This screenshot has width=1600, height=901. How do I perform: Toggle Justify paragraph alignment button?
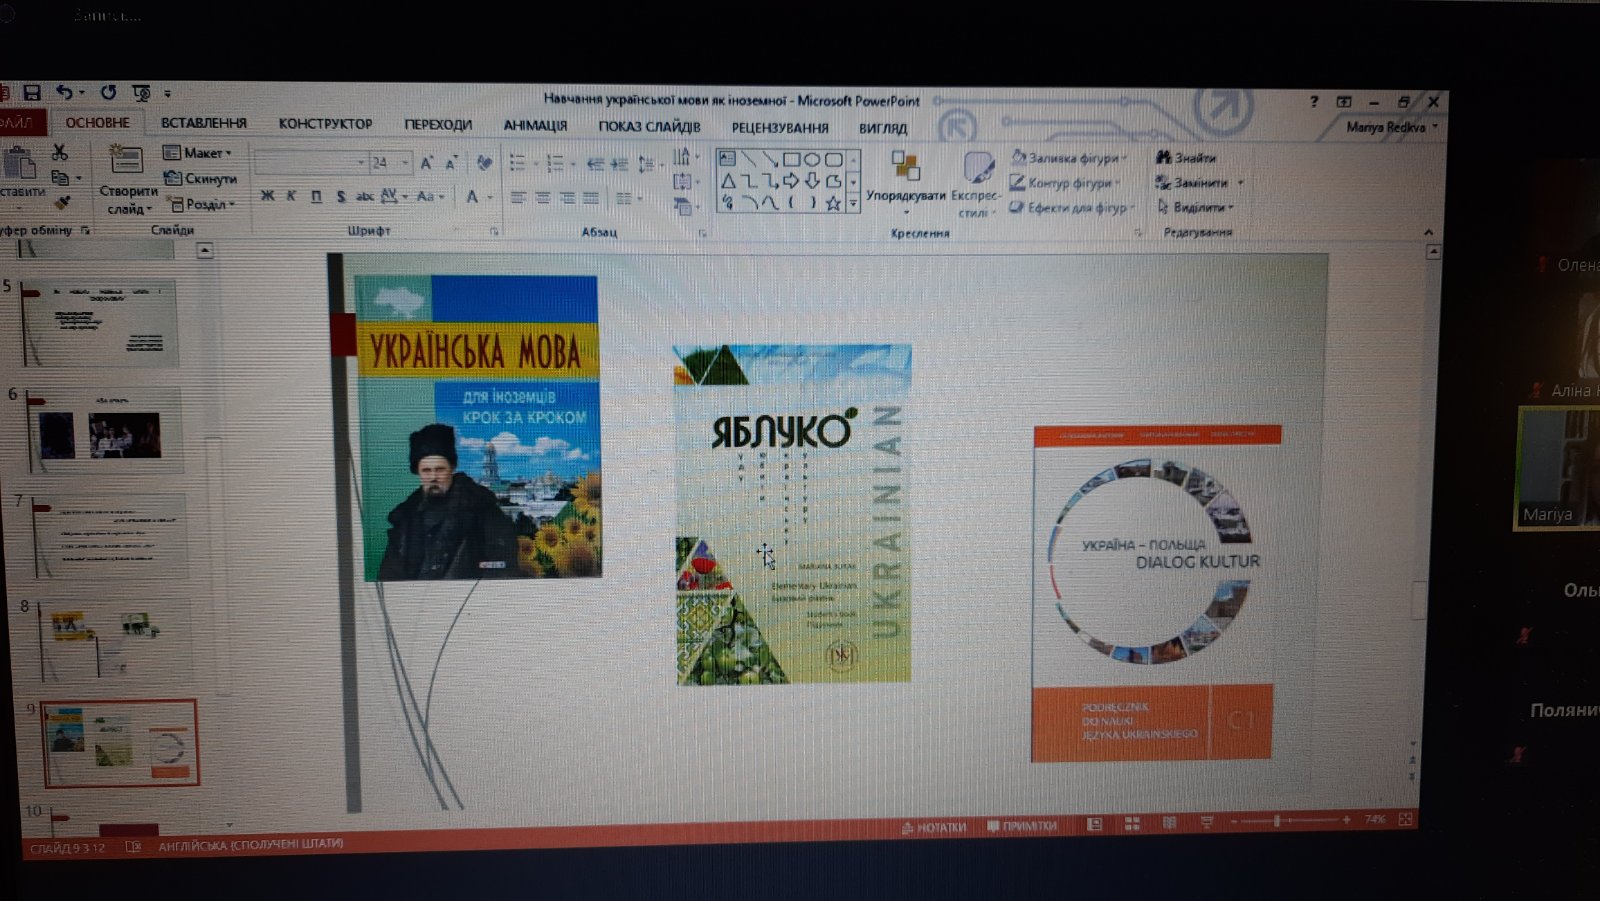pos(591,198)
